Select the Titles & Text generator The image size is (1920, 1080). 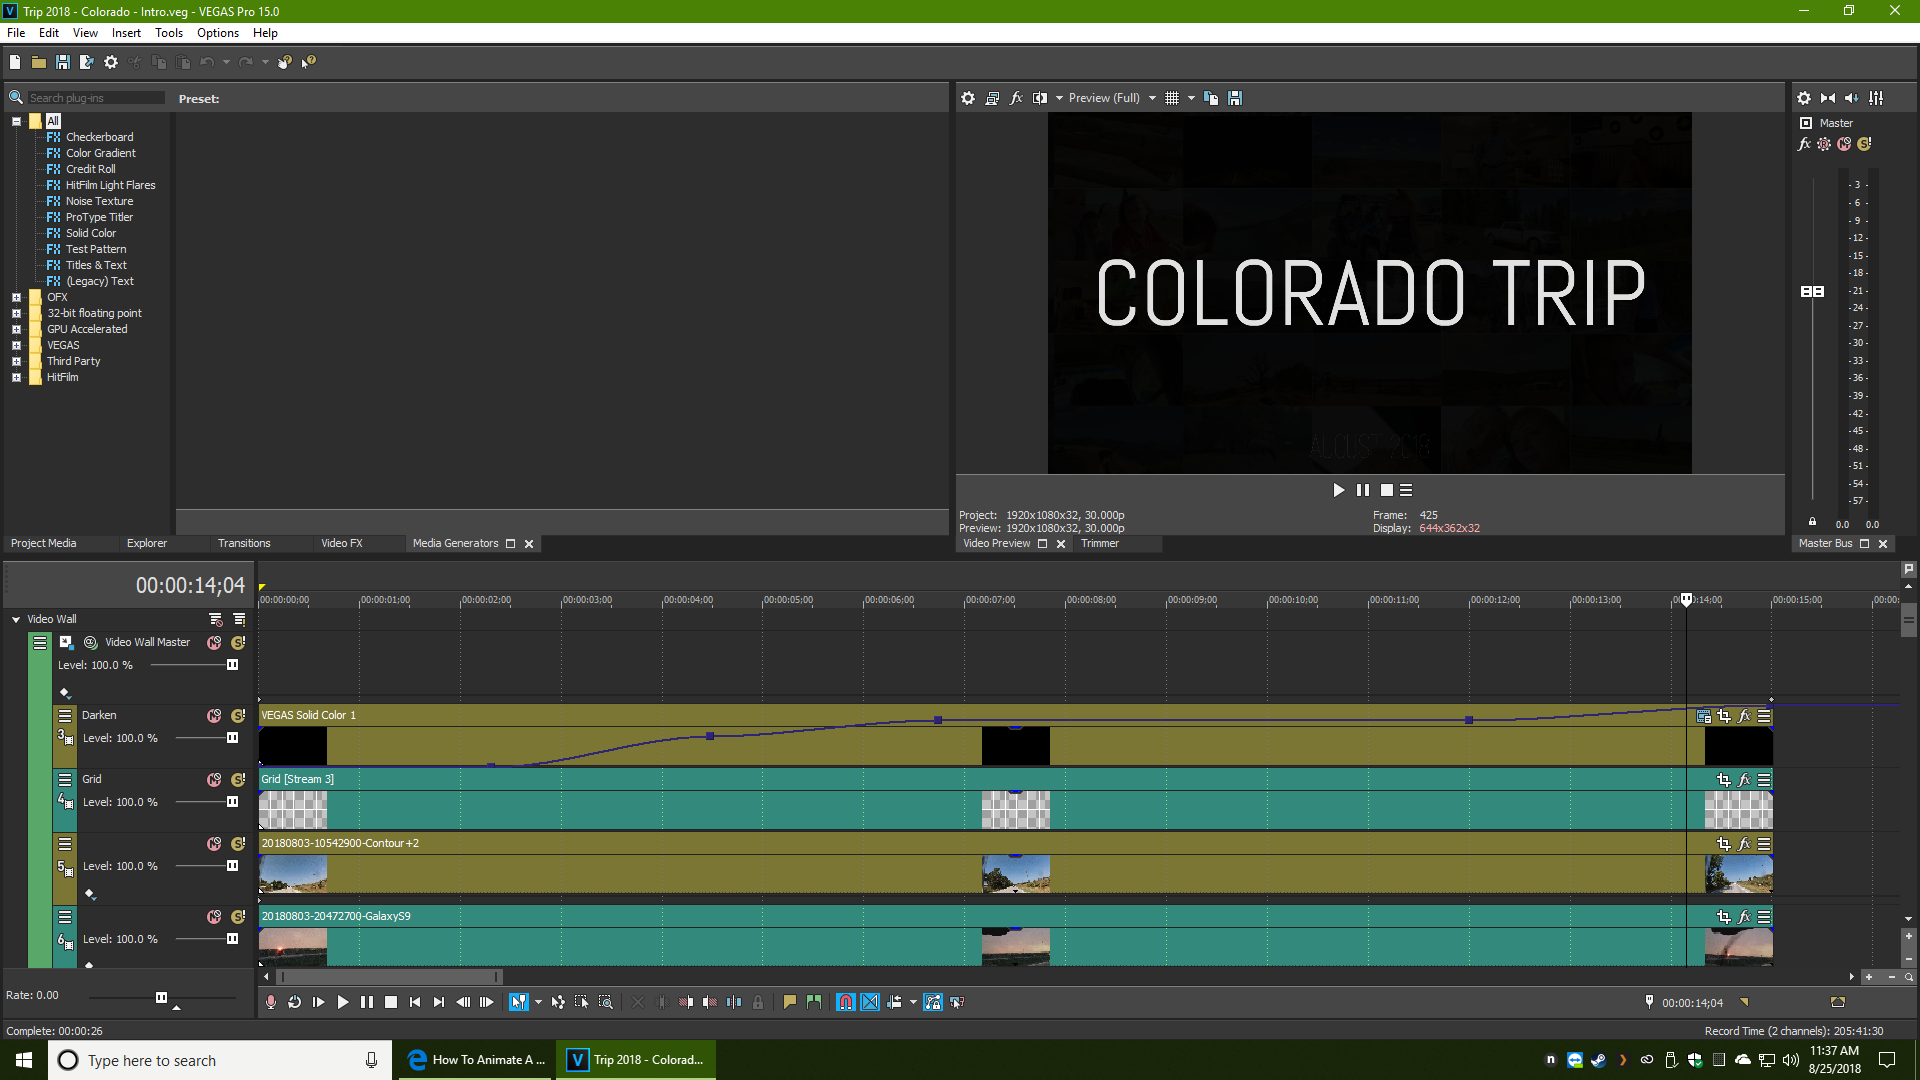(96, 265)
